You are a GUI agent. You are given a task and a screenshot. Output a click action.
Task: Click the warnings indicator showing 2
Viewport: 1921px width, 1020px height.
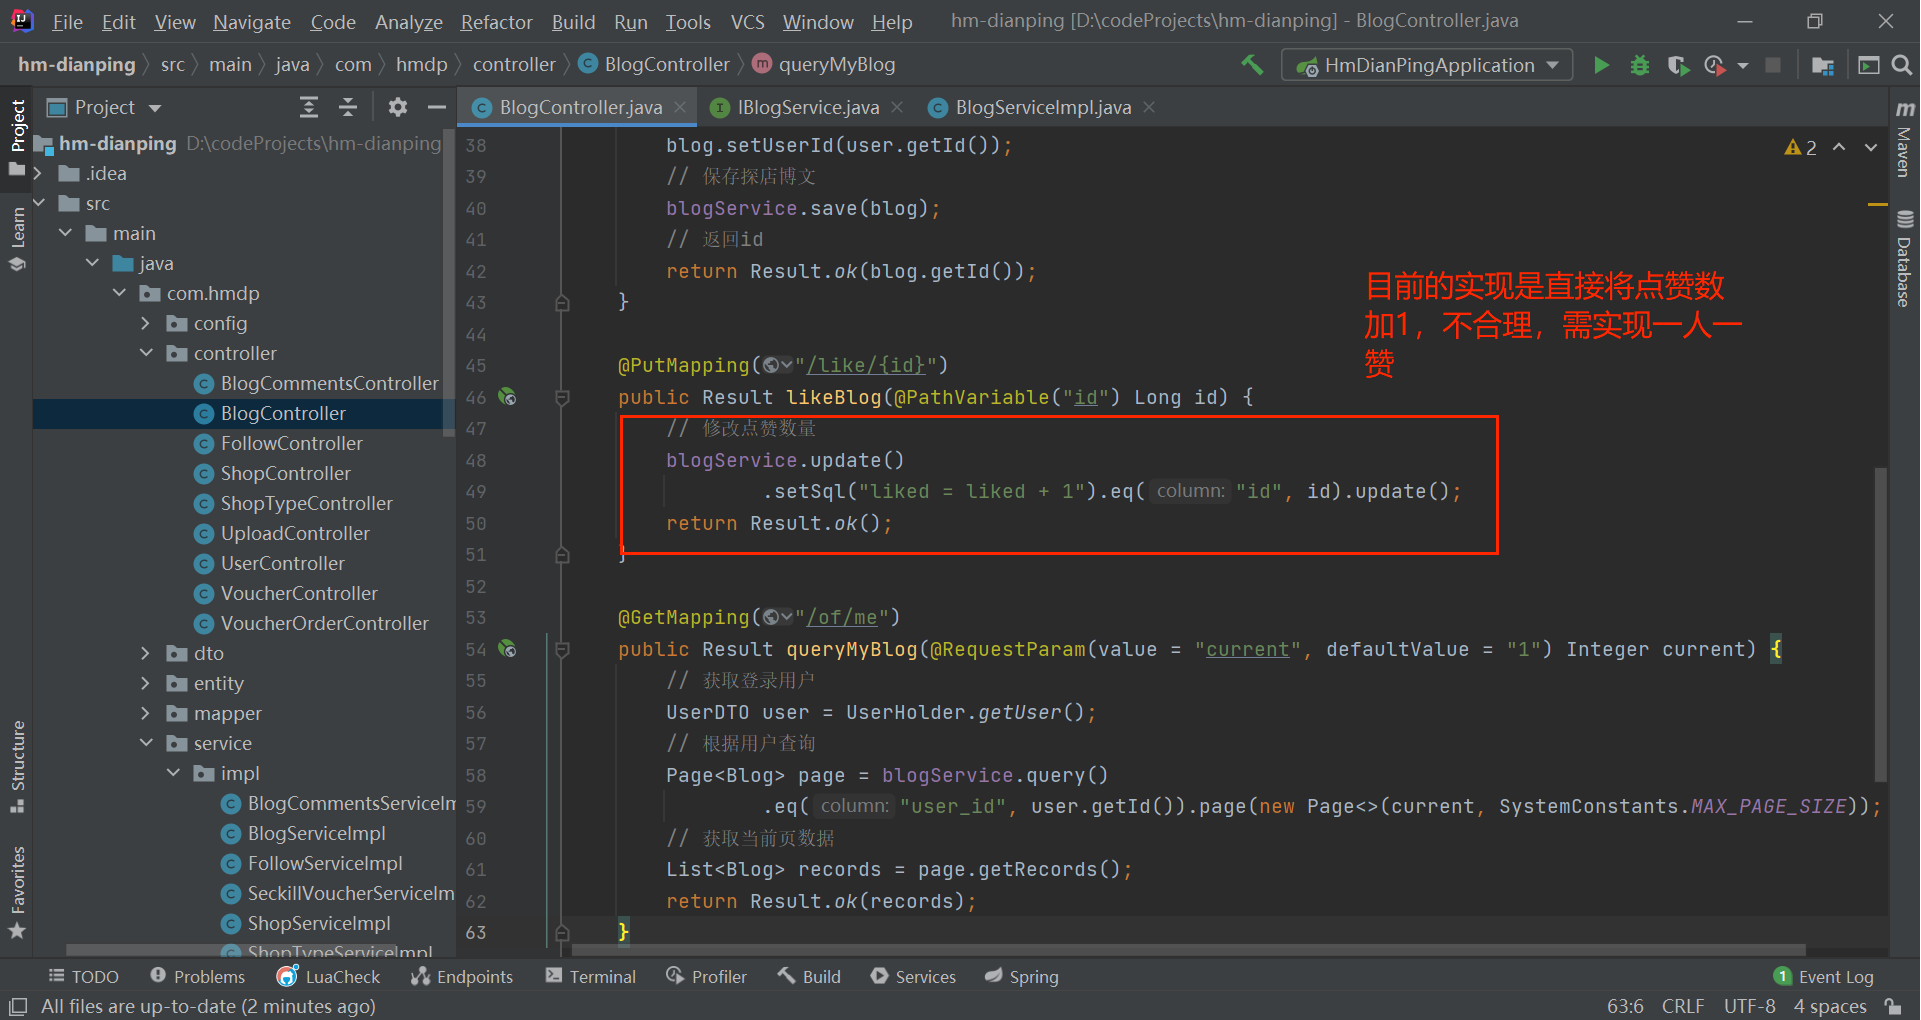coord(1801,147)
